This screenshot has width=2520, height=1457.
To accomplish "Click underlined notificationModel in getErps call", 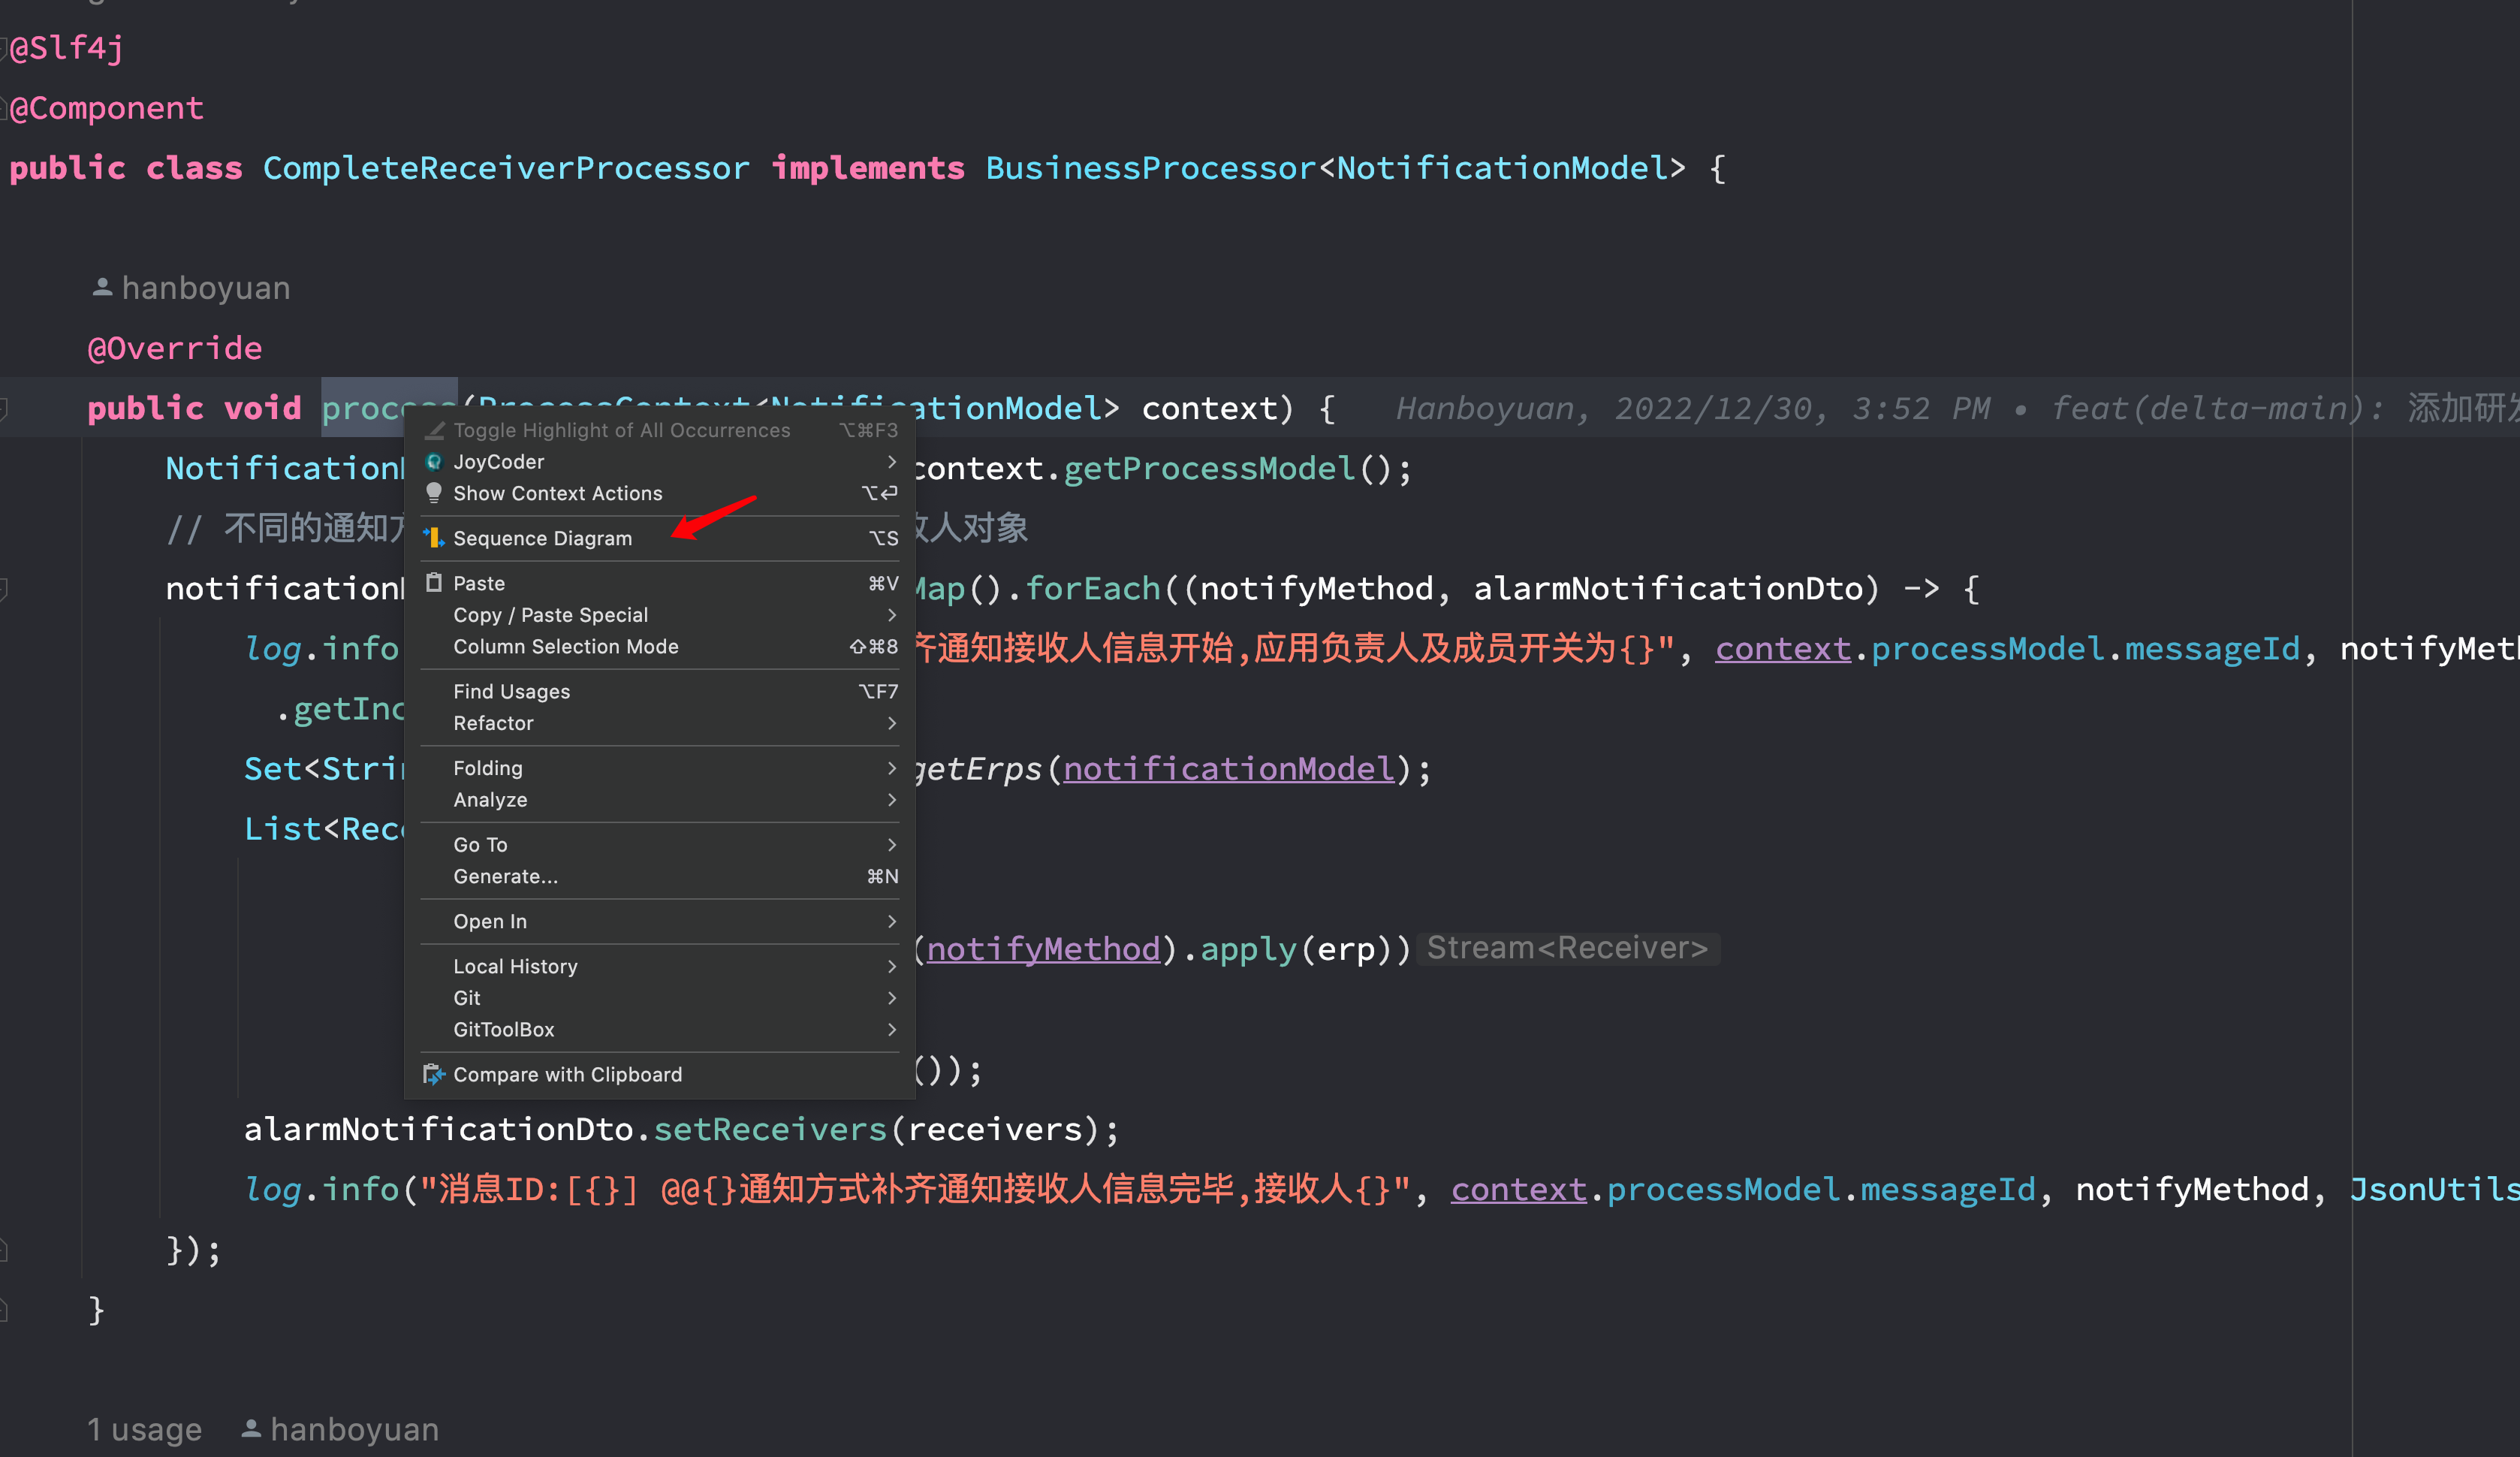I will [1228, 768].
